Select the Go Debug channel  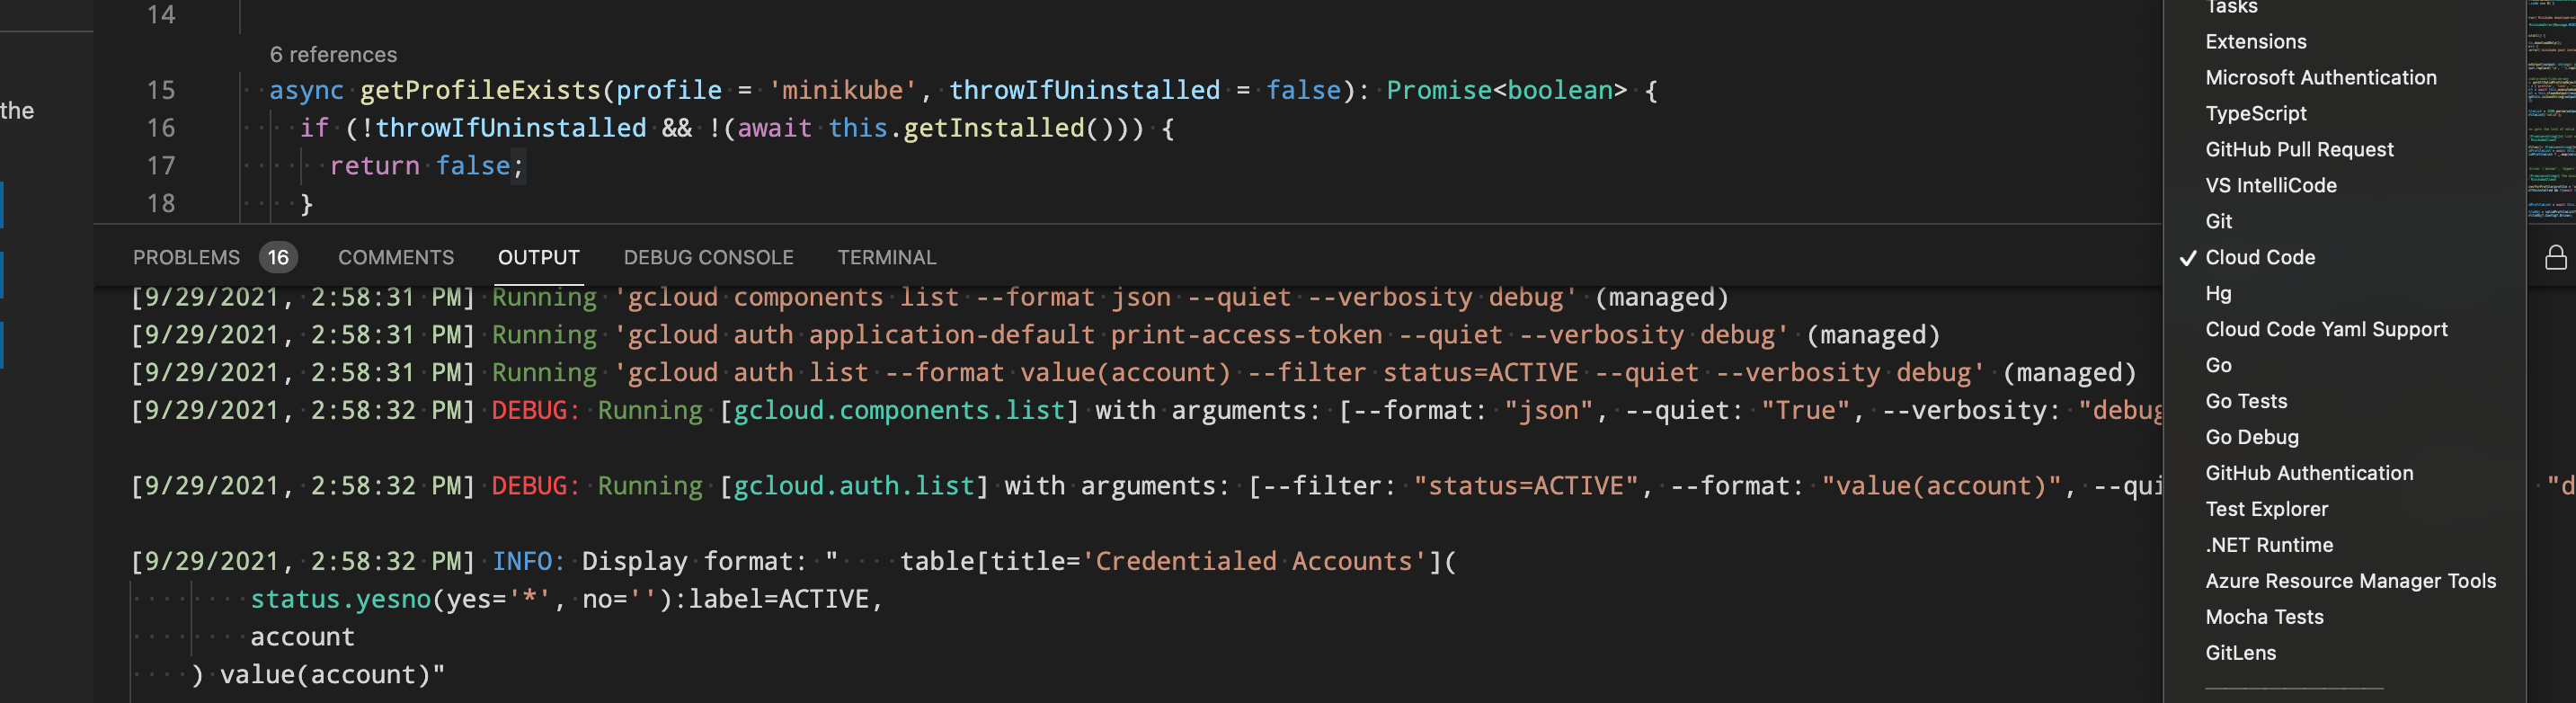pos(2250,437)
